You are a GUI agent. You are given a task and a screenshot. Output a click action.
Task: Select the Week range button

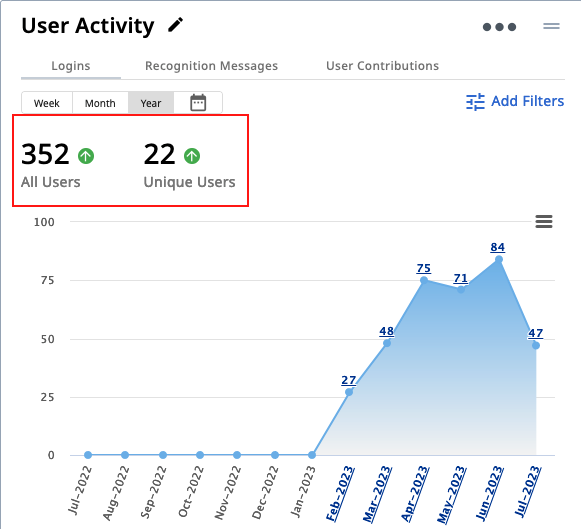(x=47, y=103)
